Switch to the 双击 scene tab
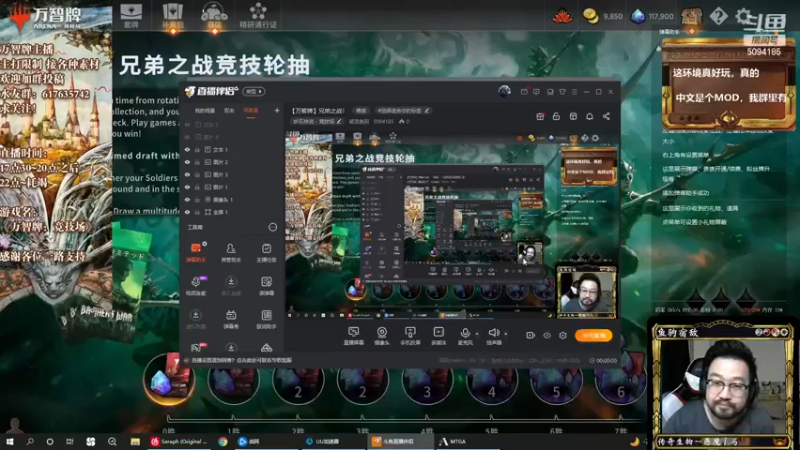 coord(229,110)
